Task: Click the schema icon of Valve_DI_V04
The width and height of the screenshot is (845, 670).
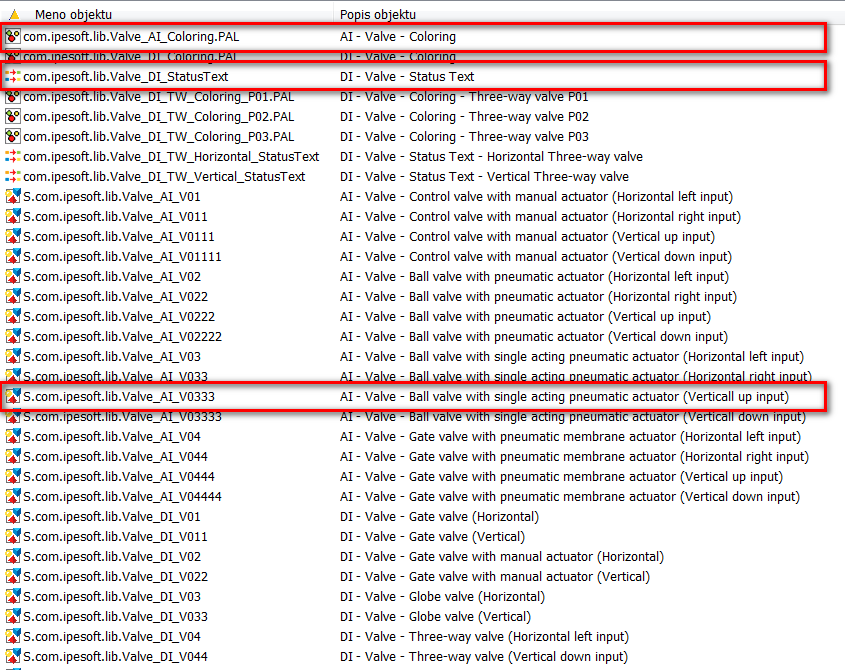Action: [13, 637]
